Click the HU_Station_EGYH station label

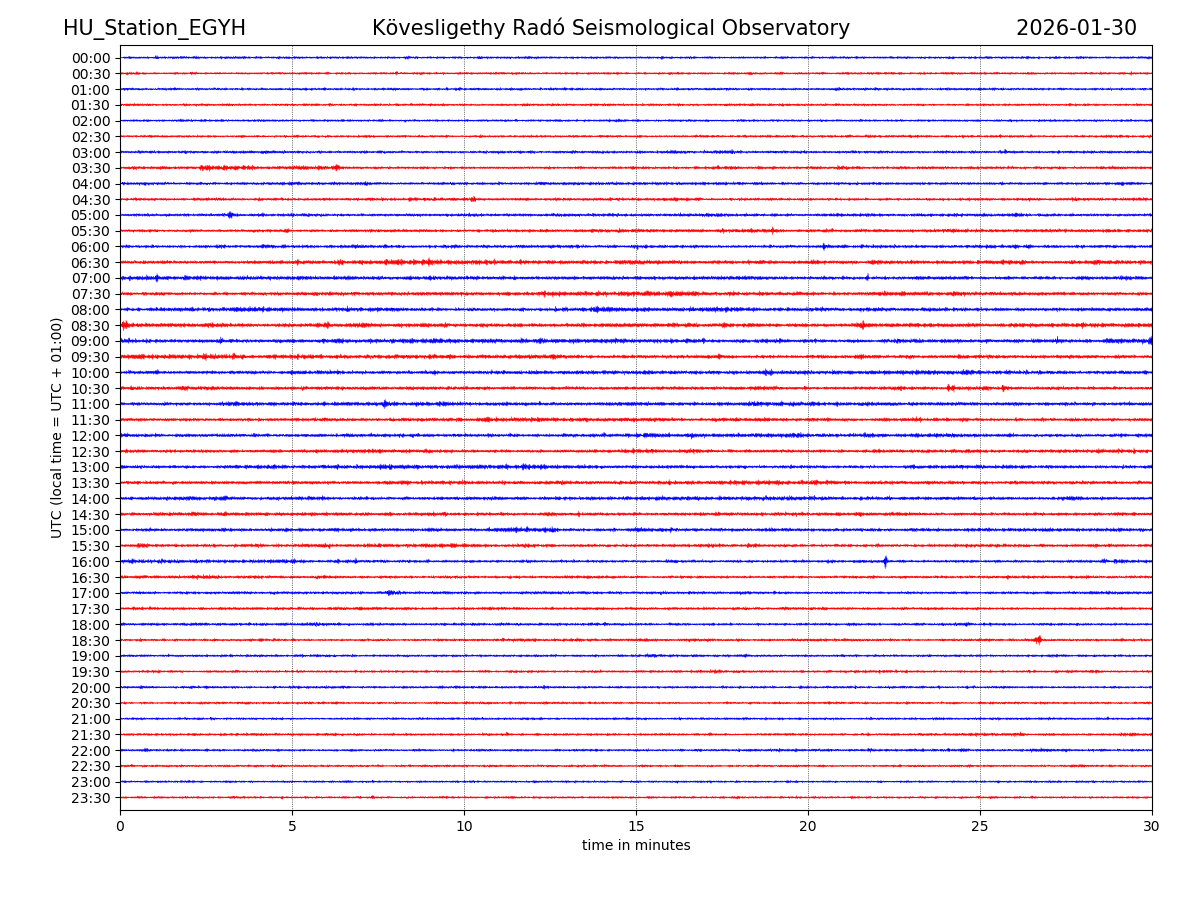tap(154, 29)
